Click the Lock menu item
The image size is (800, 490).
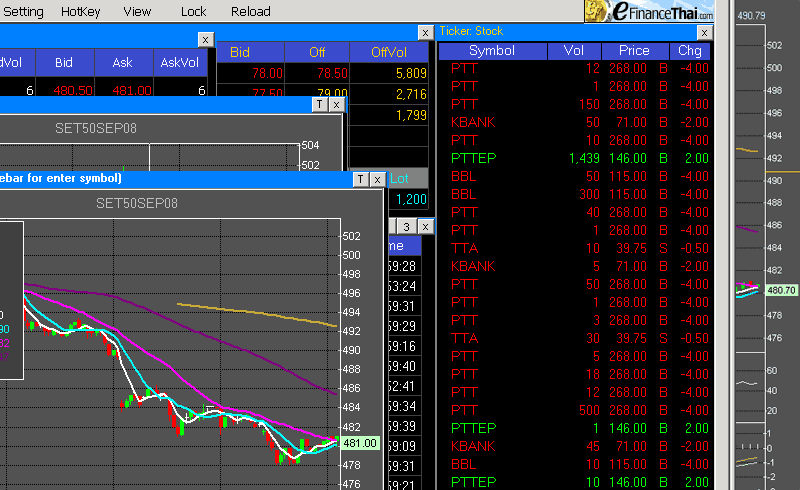[x=193, y=11]
